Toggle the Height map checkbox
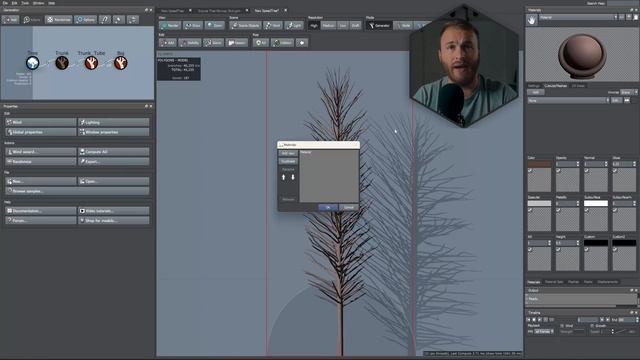 tap(558, 250)
